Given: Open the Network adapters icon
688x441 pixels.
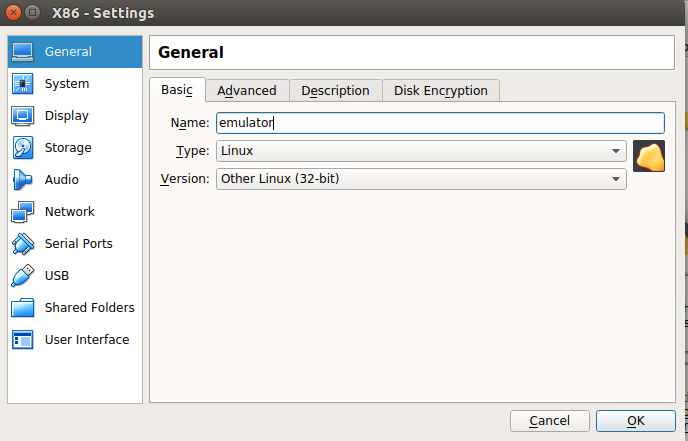Looking at the screenshot, I should point(23,212).
